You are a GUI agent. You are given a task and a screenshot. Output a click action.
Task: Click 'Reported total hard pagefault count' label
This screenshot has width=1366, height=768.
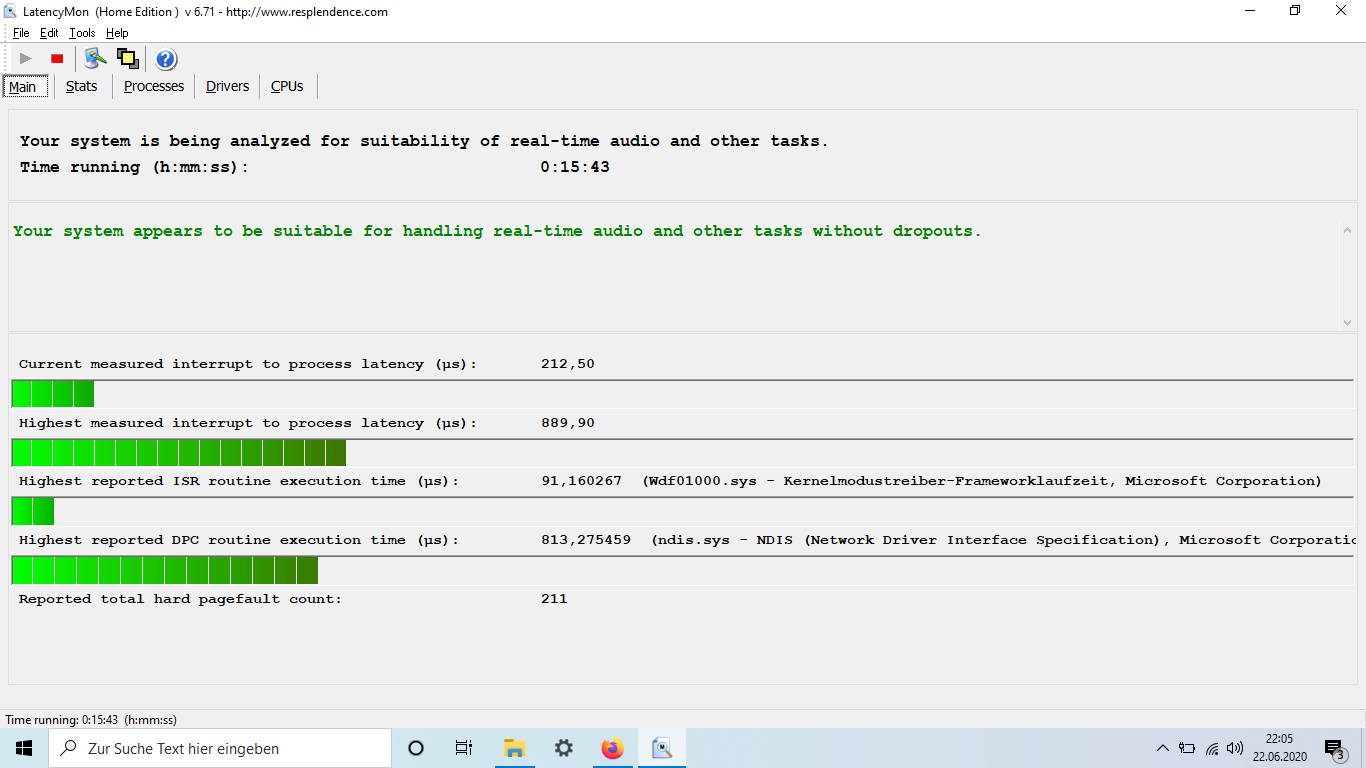click(180, 599)
